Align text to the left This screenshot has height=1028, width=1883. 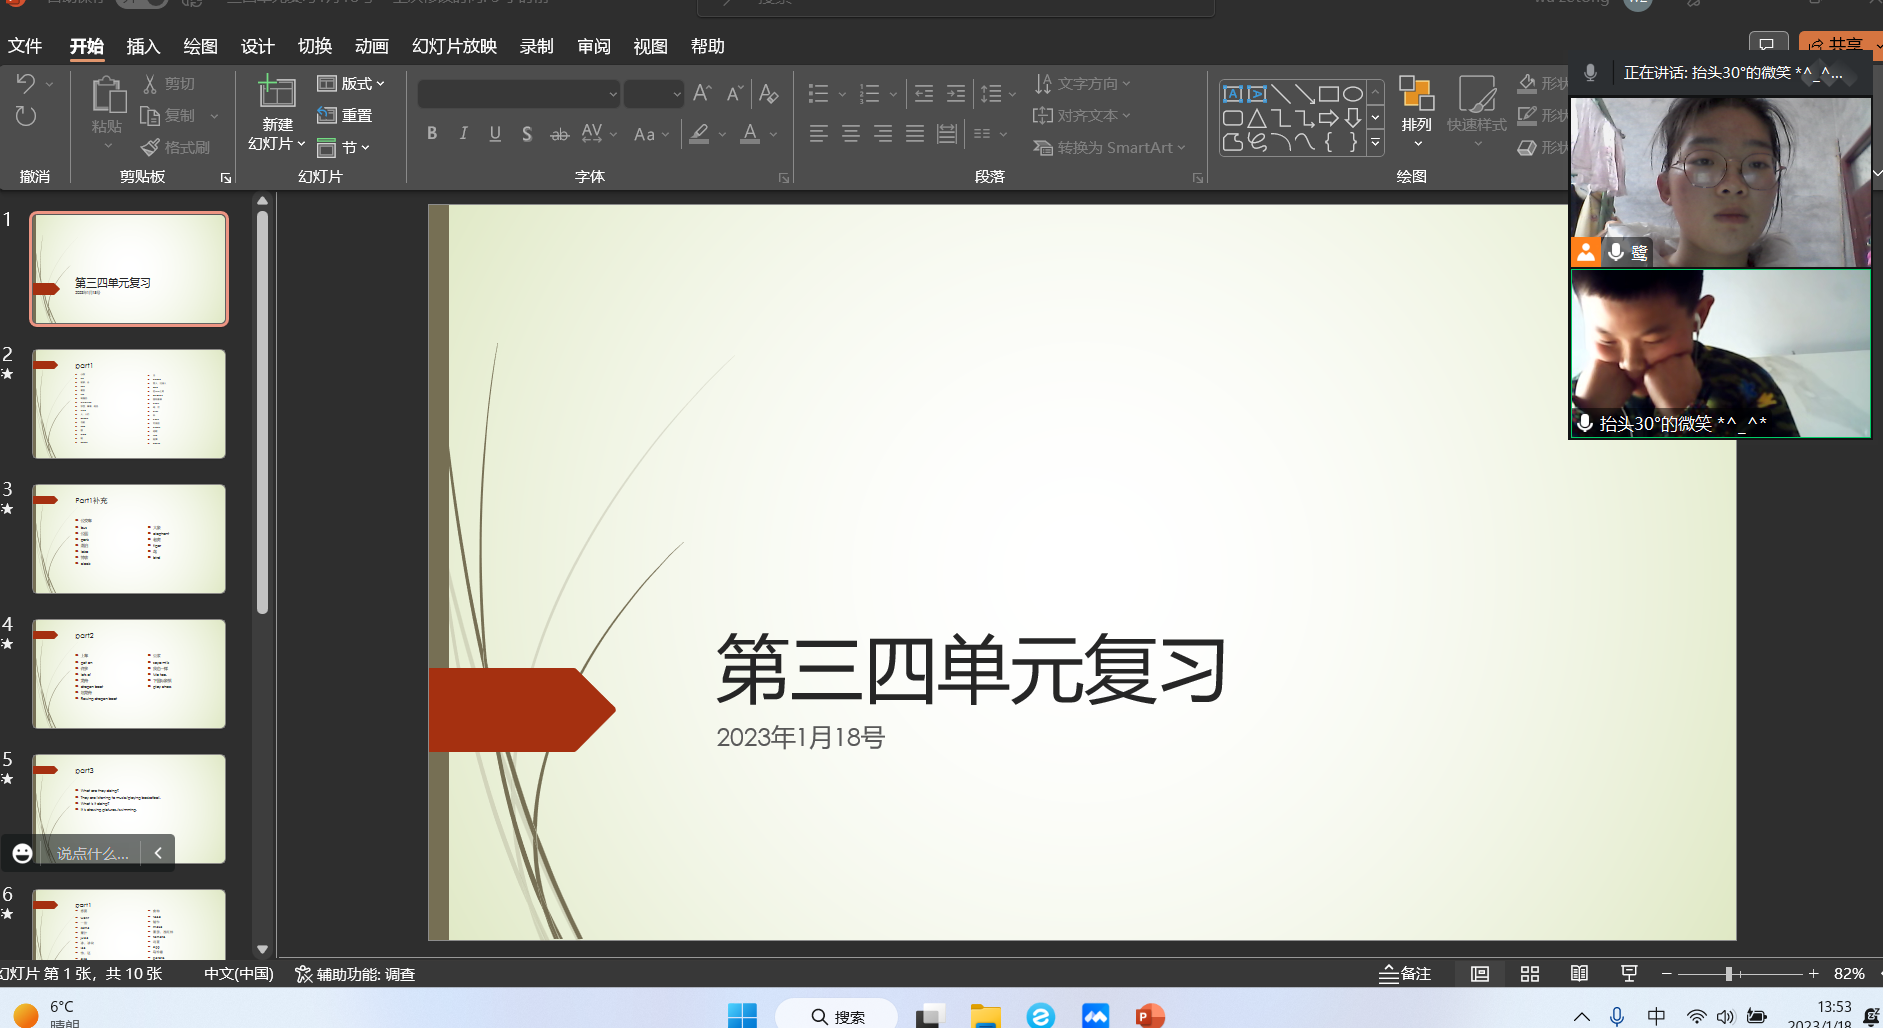click(819, 134)
